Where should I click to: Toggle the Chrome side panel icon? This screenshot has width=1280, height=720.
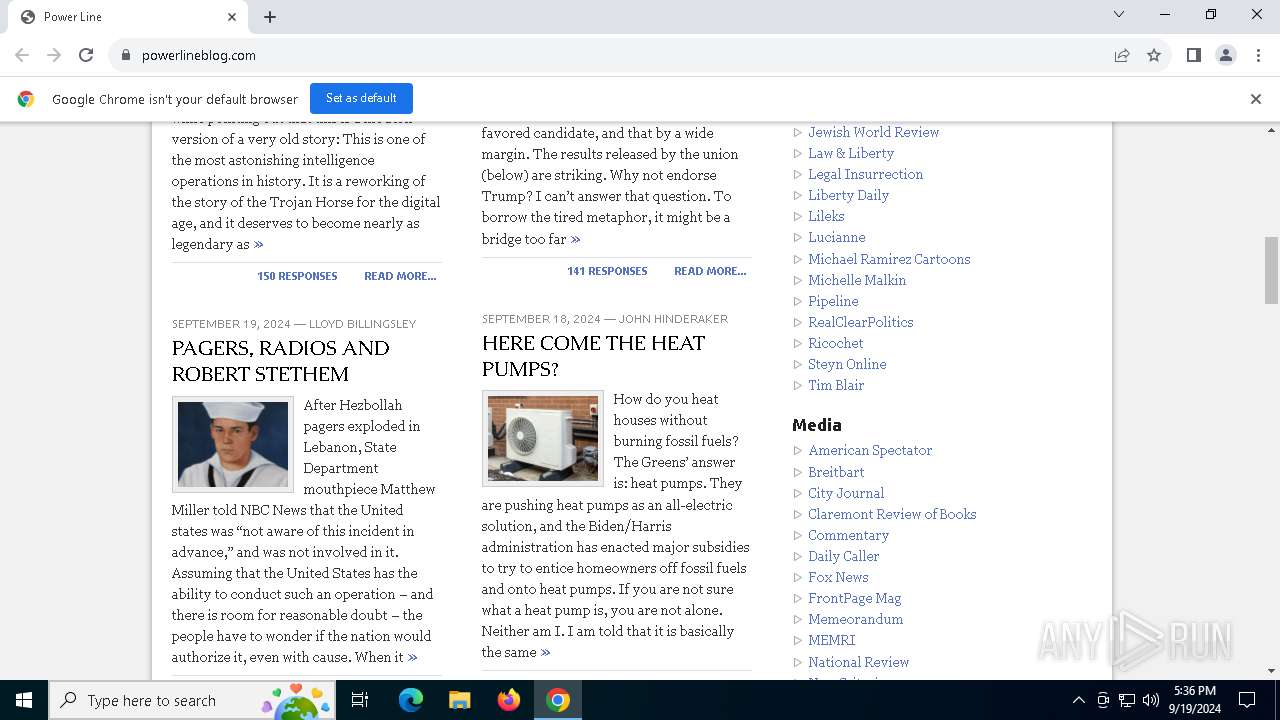1194,55
